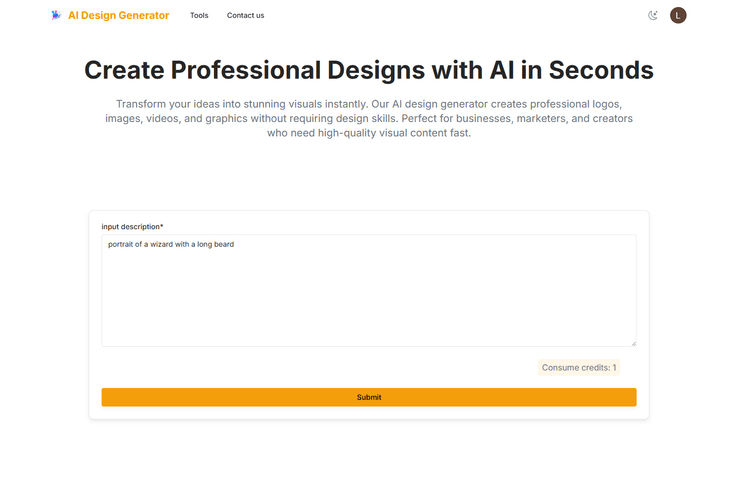The height and width of the screenshot is (495, 750).
Task: Toggle dark mode with the moon icon
Action: [x=653, y=15]
